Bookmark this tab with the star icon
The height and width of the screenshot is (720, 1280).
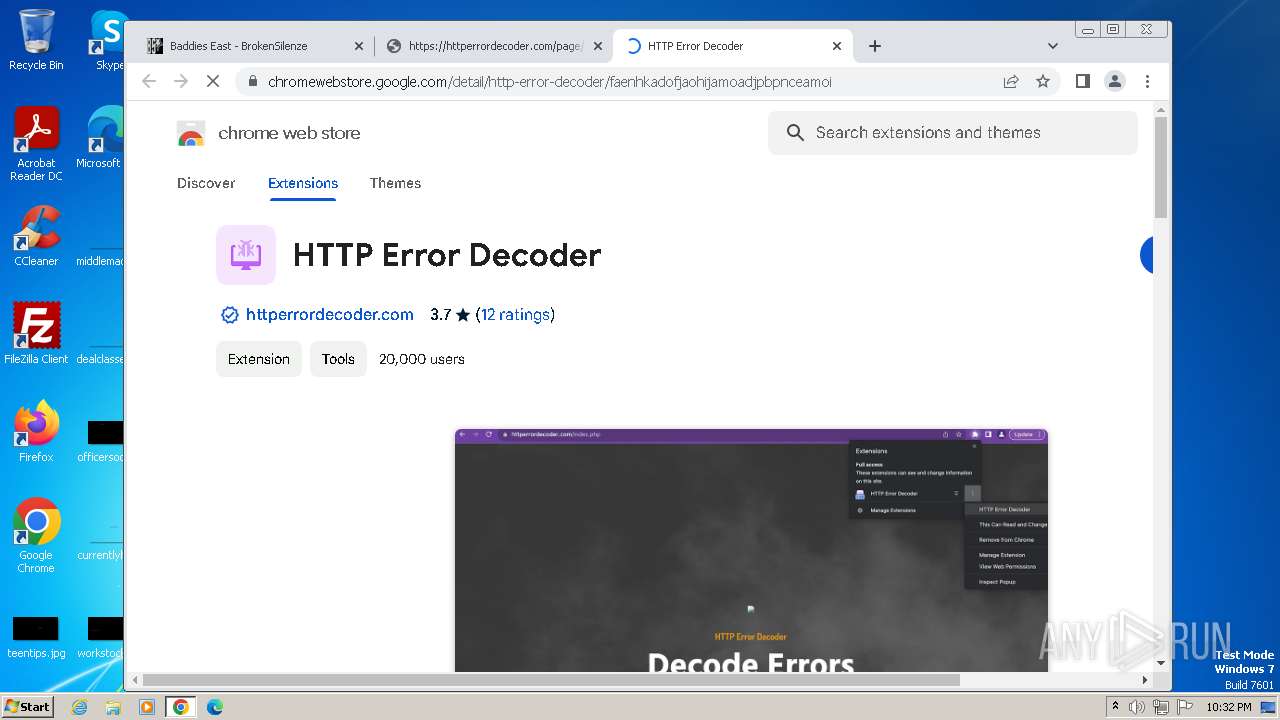(1043, 81)
